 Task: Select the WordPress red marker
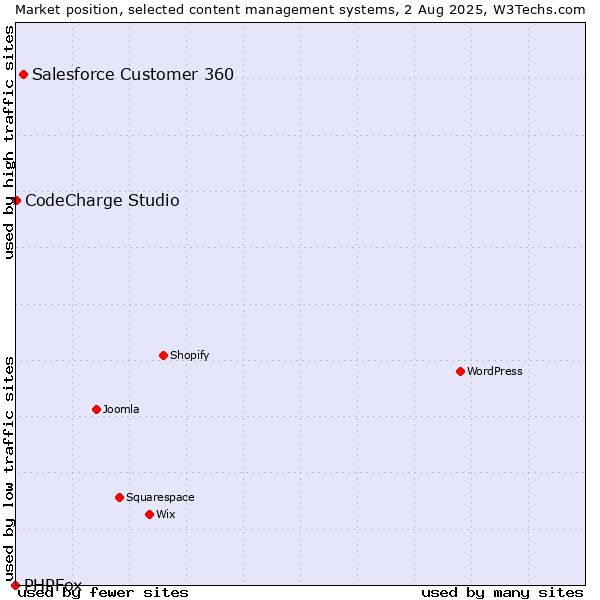(x=460, y=372)
